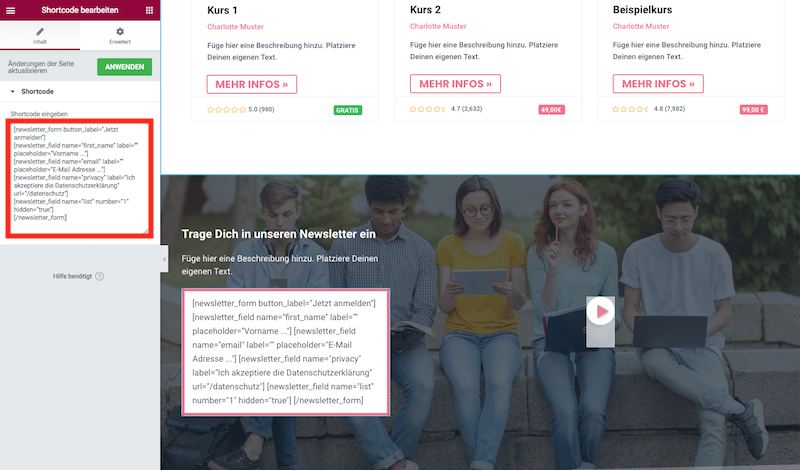
Task: Click the star rating under Beispielkurs
Action: click(631, 109)
